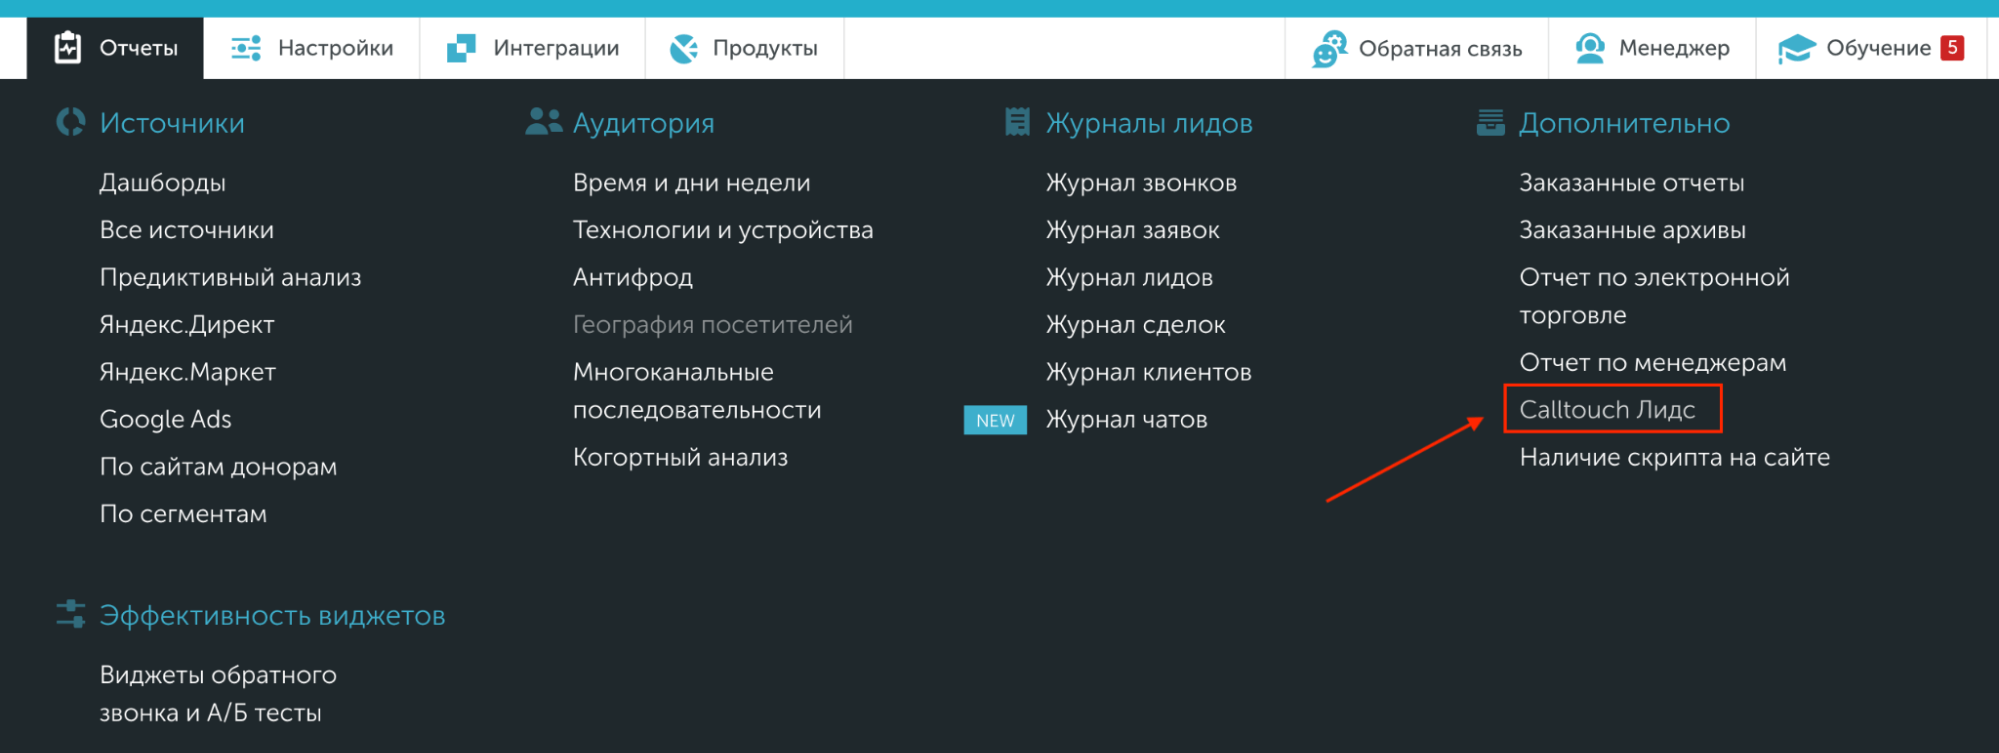
Task: Click the red notification badge 5
Action: pos(1952,47)
